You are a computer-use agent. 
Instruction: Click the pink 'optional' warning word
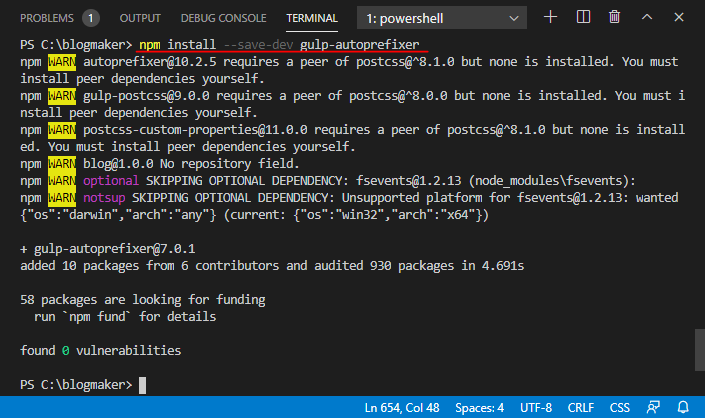(x=111, y=181)
